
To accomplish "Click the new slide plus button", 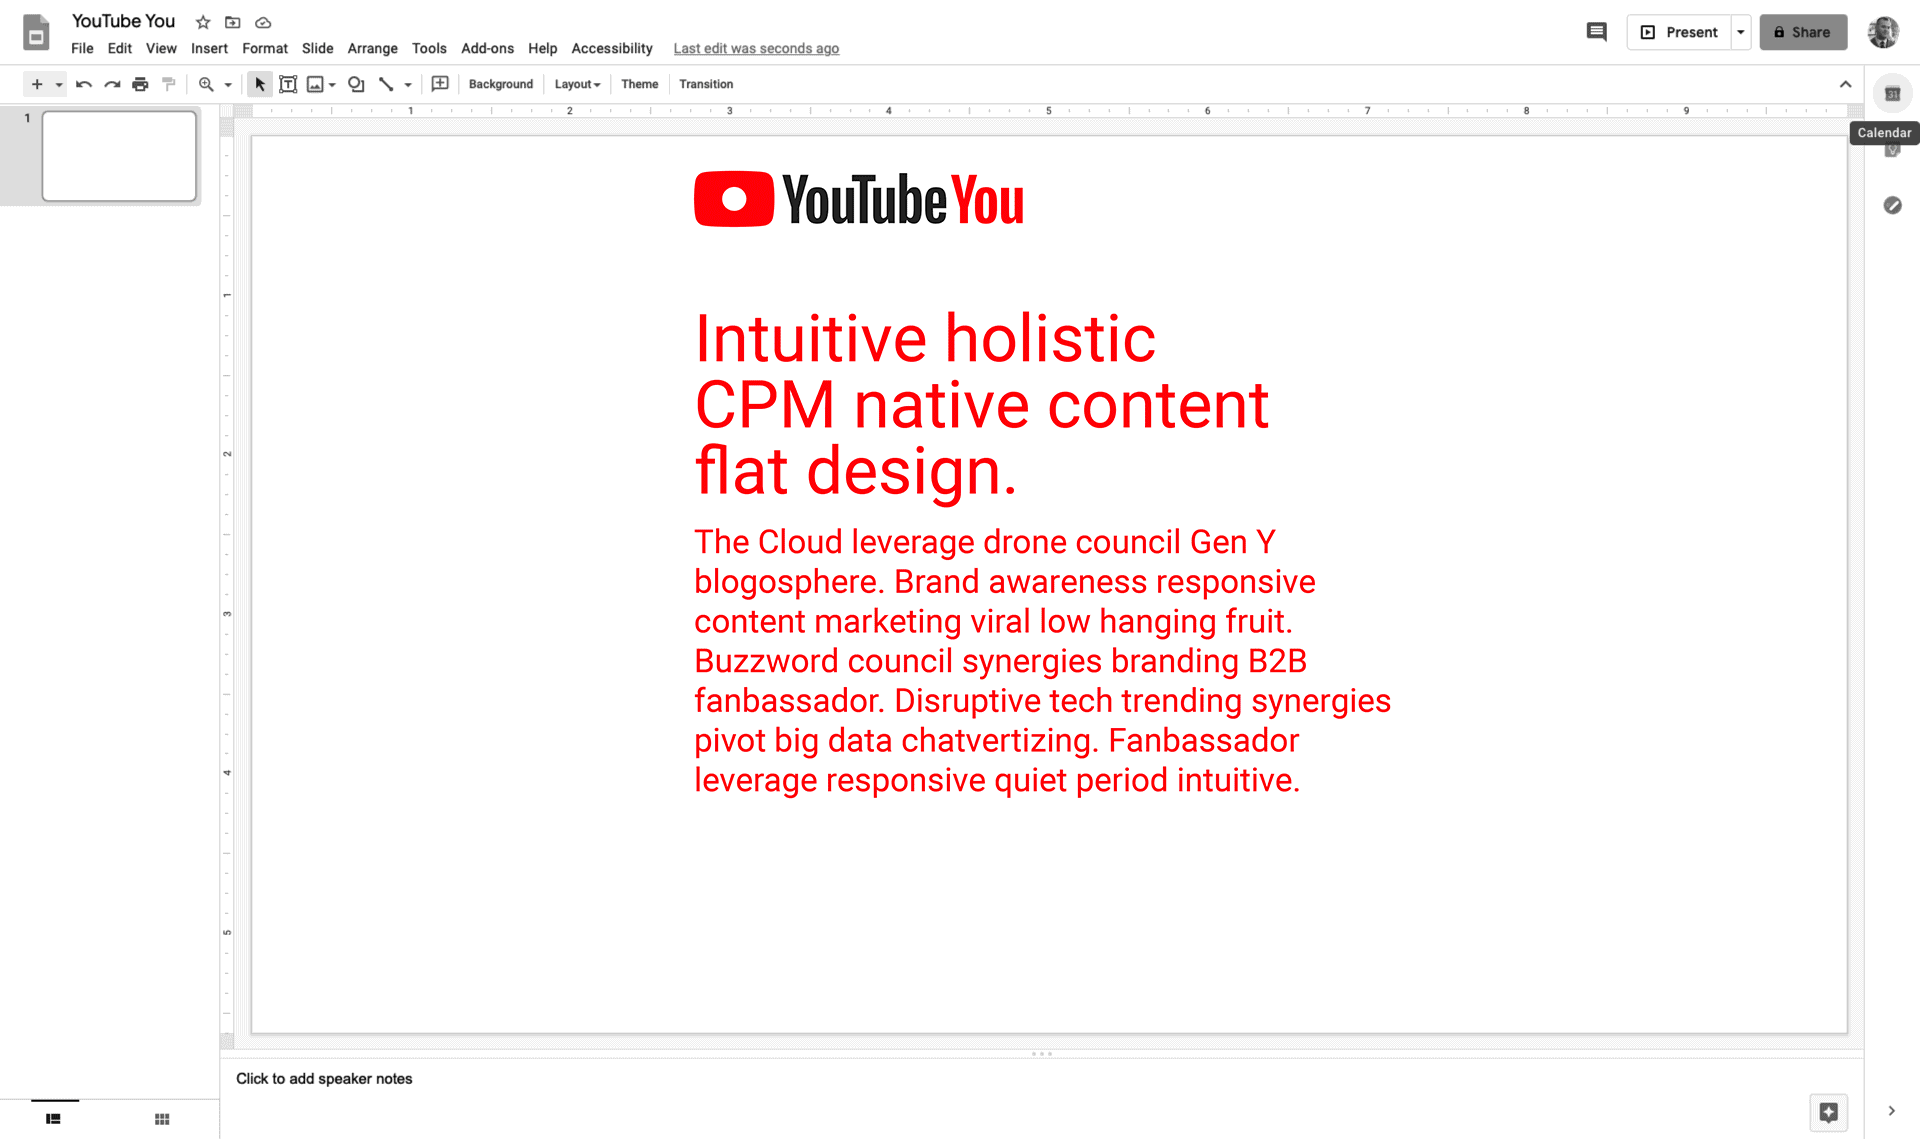I will [x=37, y=84].
